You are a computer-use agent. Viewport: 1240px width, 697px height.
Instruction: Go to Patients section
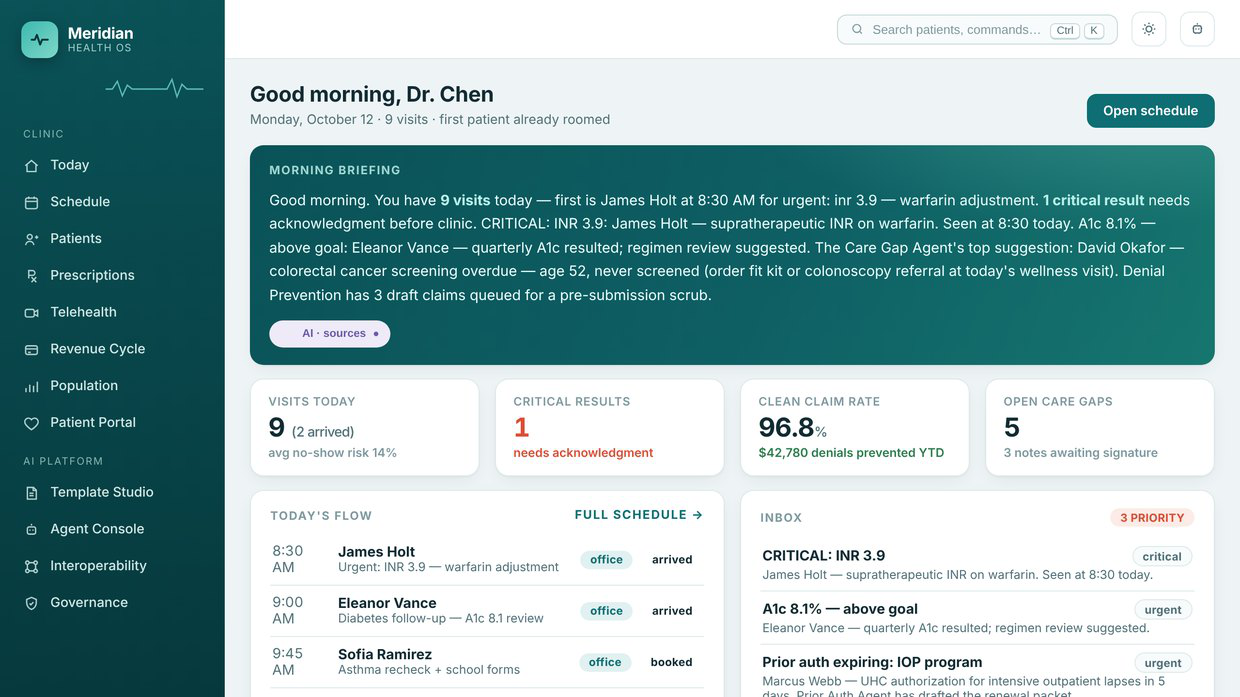click(x=112, y=239)
